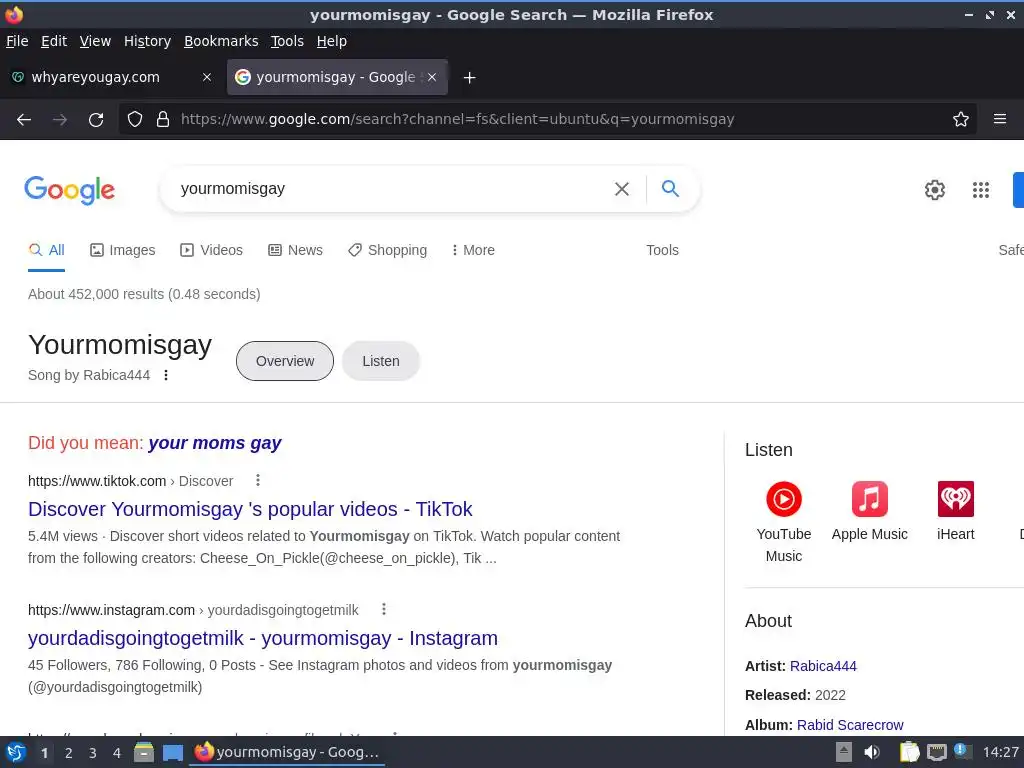This screenshot has width=1024, height=768.
Task: Open the clipboard tray icon
Action: pos(909,752)
